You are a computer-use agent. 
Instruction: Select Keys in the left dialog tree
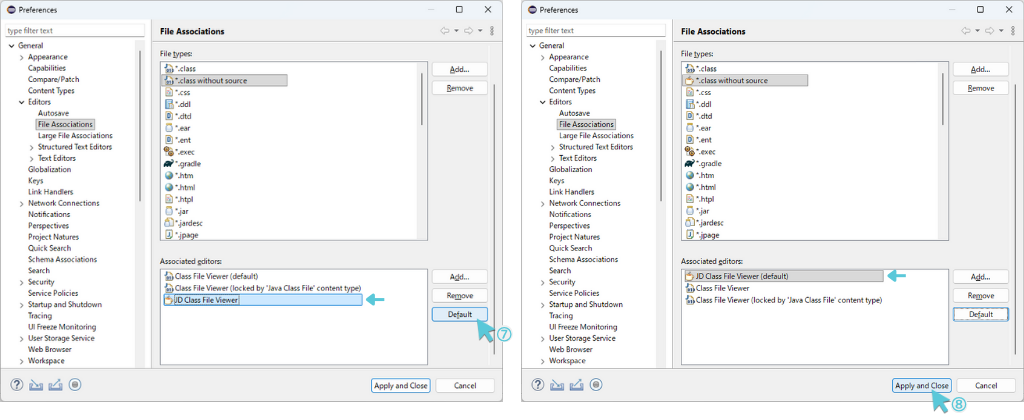coord(36,181)
